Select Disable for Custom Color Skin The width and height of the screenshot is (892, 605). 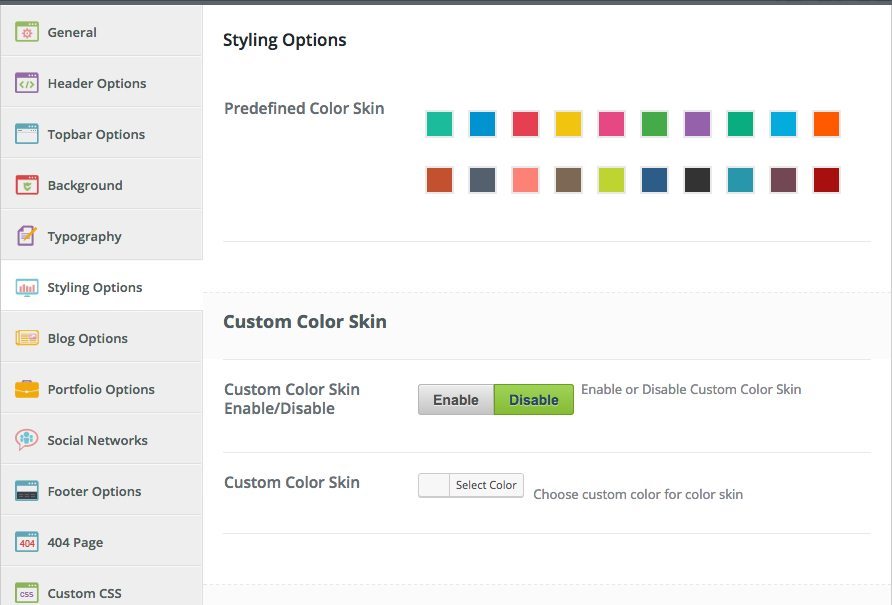tap(534, 400)
